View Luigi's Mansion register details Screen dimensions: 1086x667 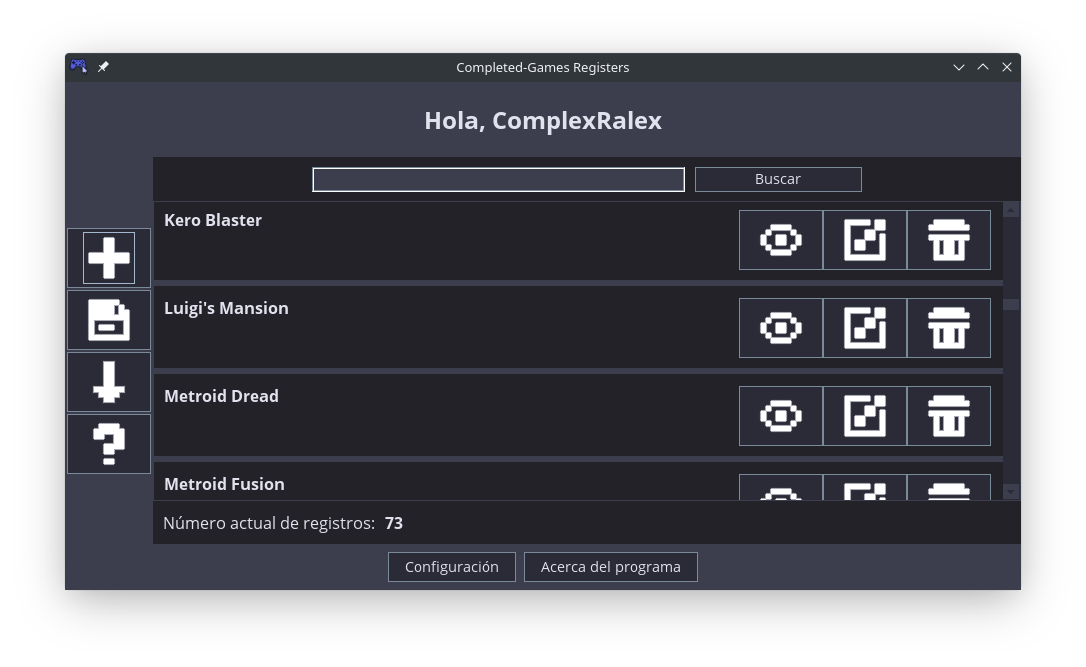(781, 328)
